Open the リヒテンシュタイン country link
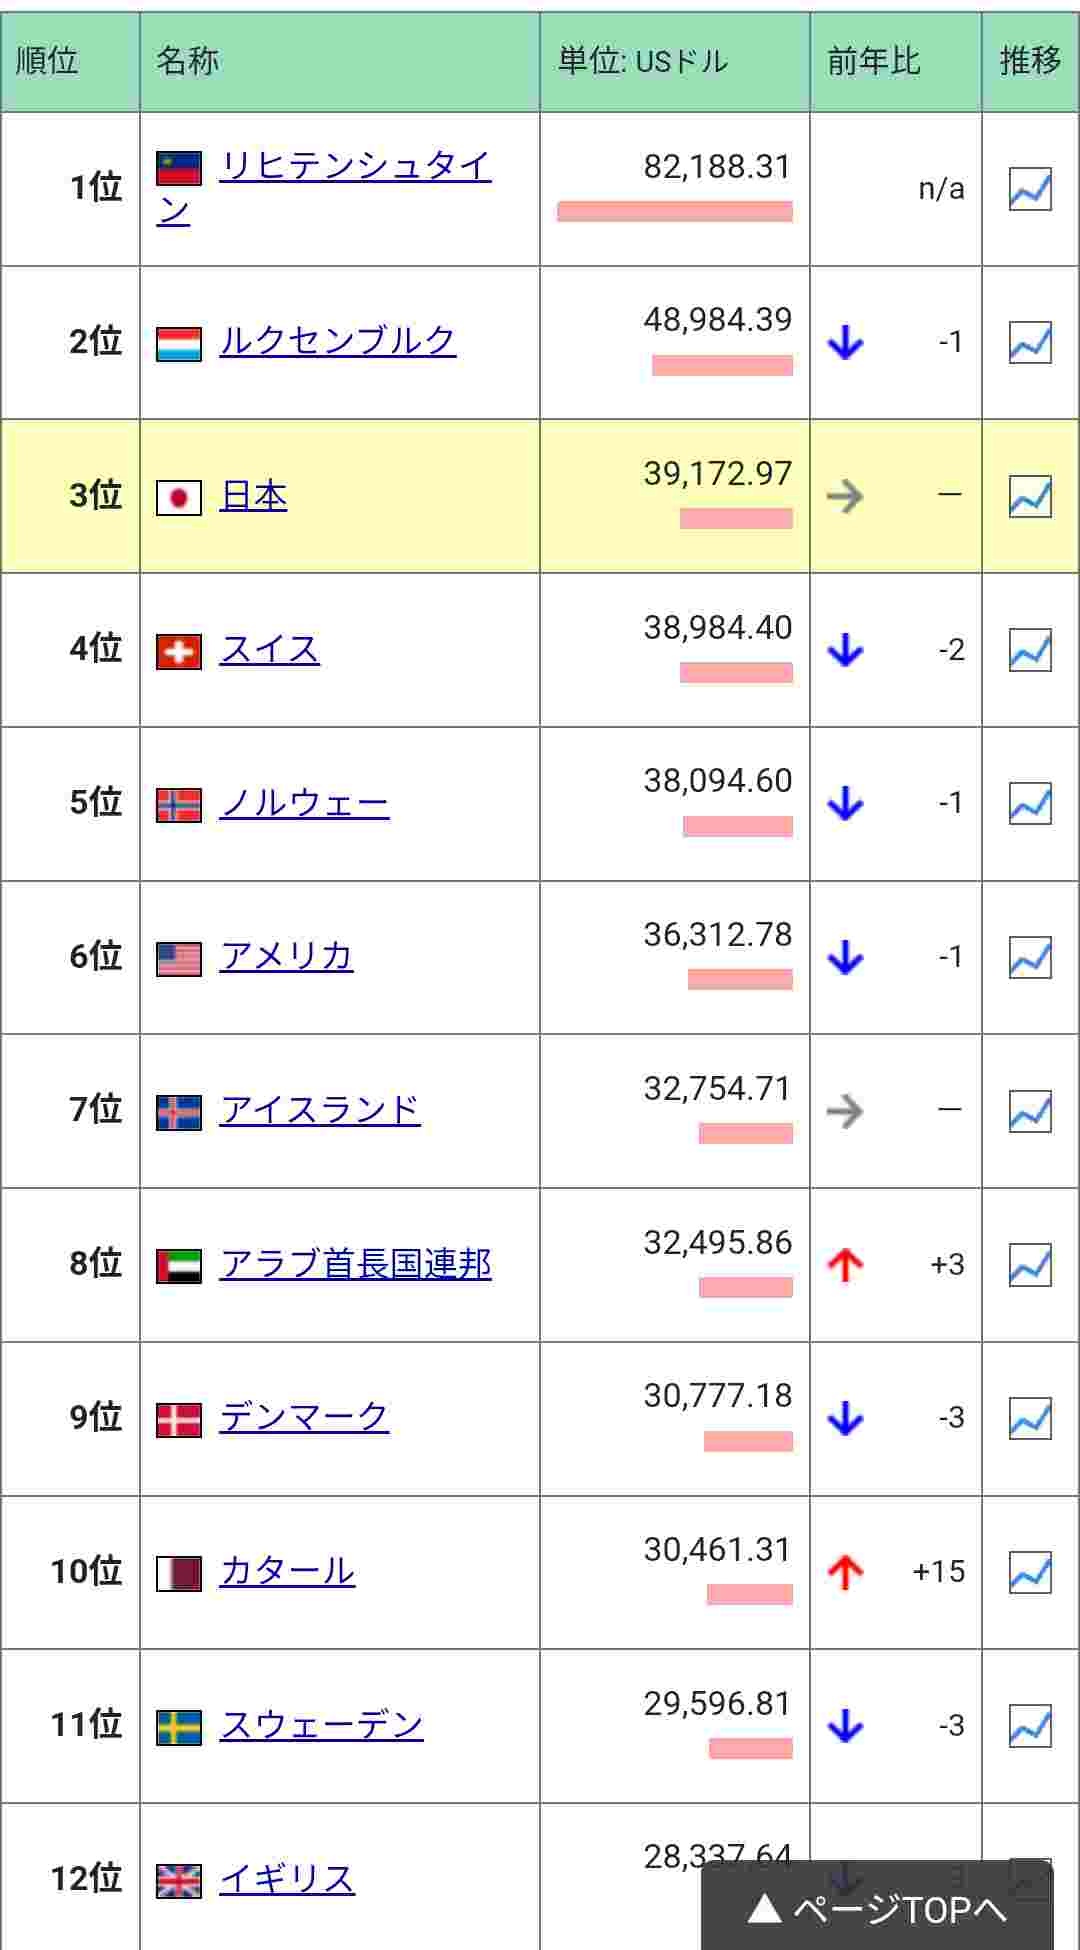The image size is (1080, 1950). tap(354, 167)
